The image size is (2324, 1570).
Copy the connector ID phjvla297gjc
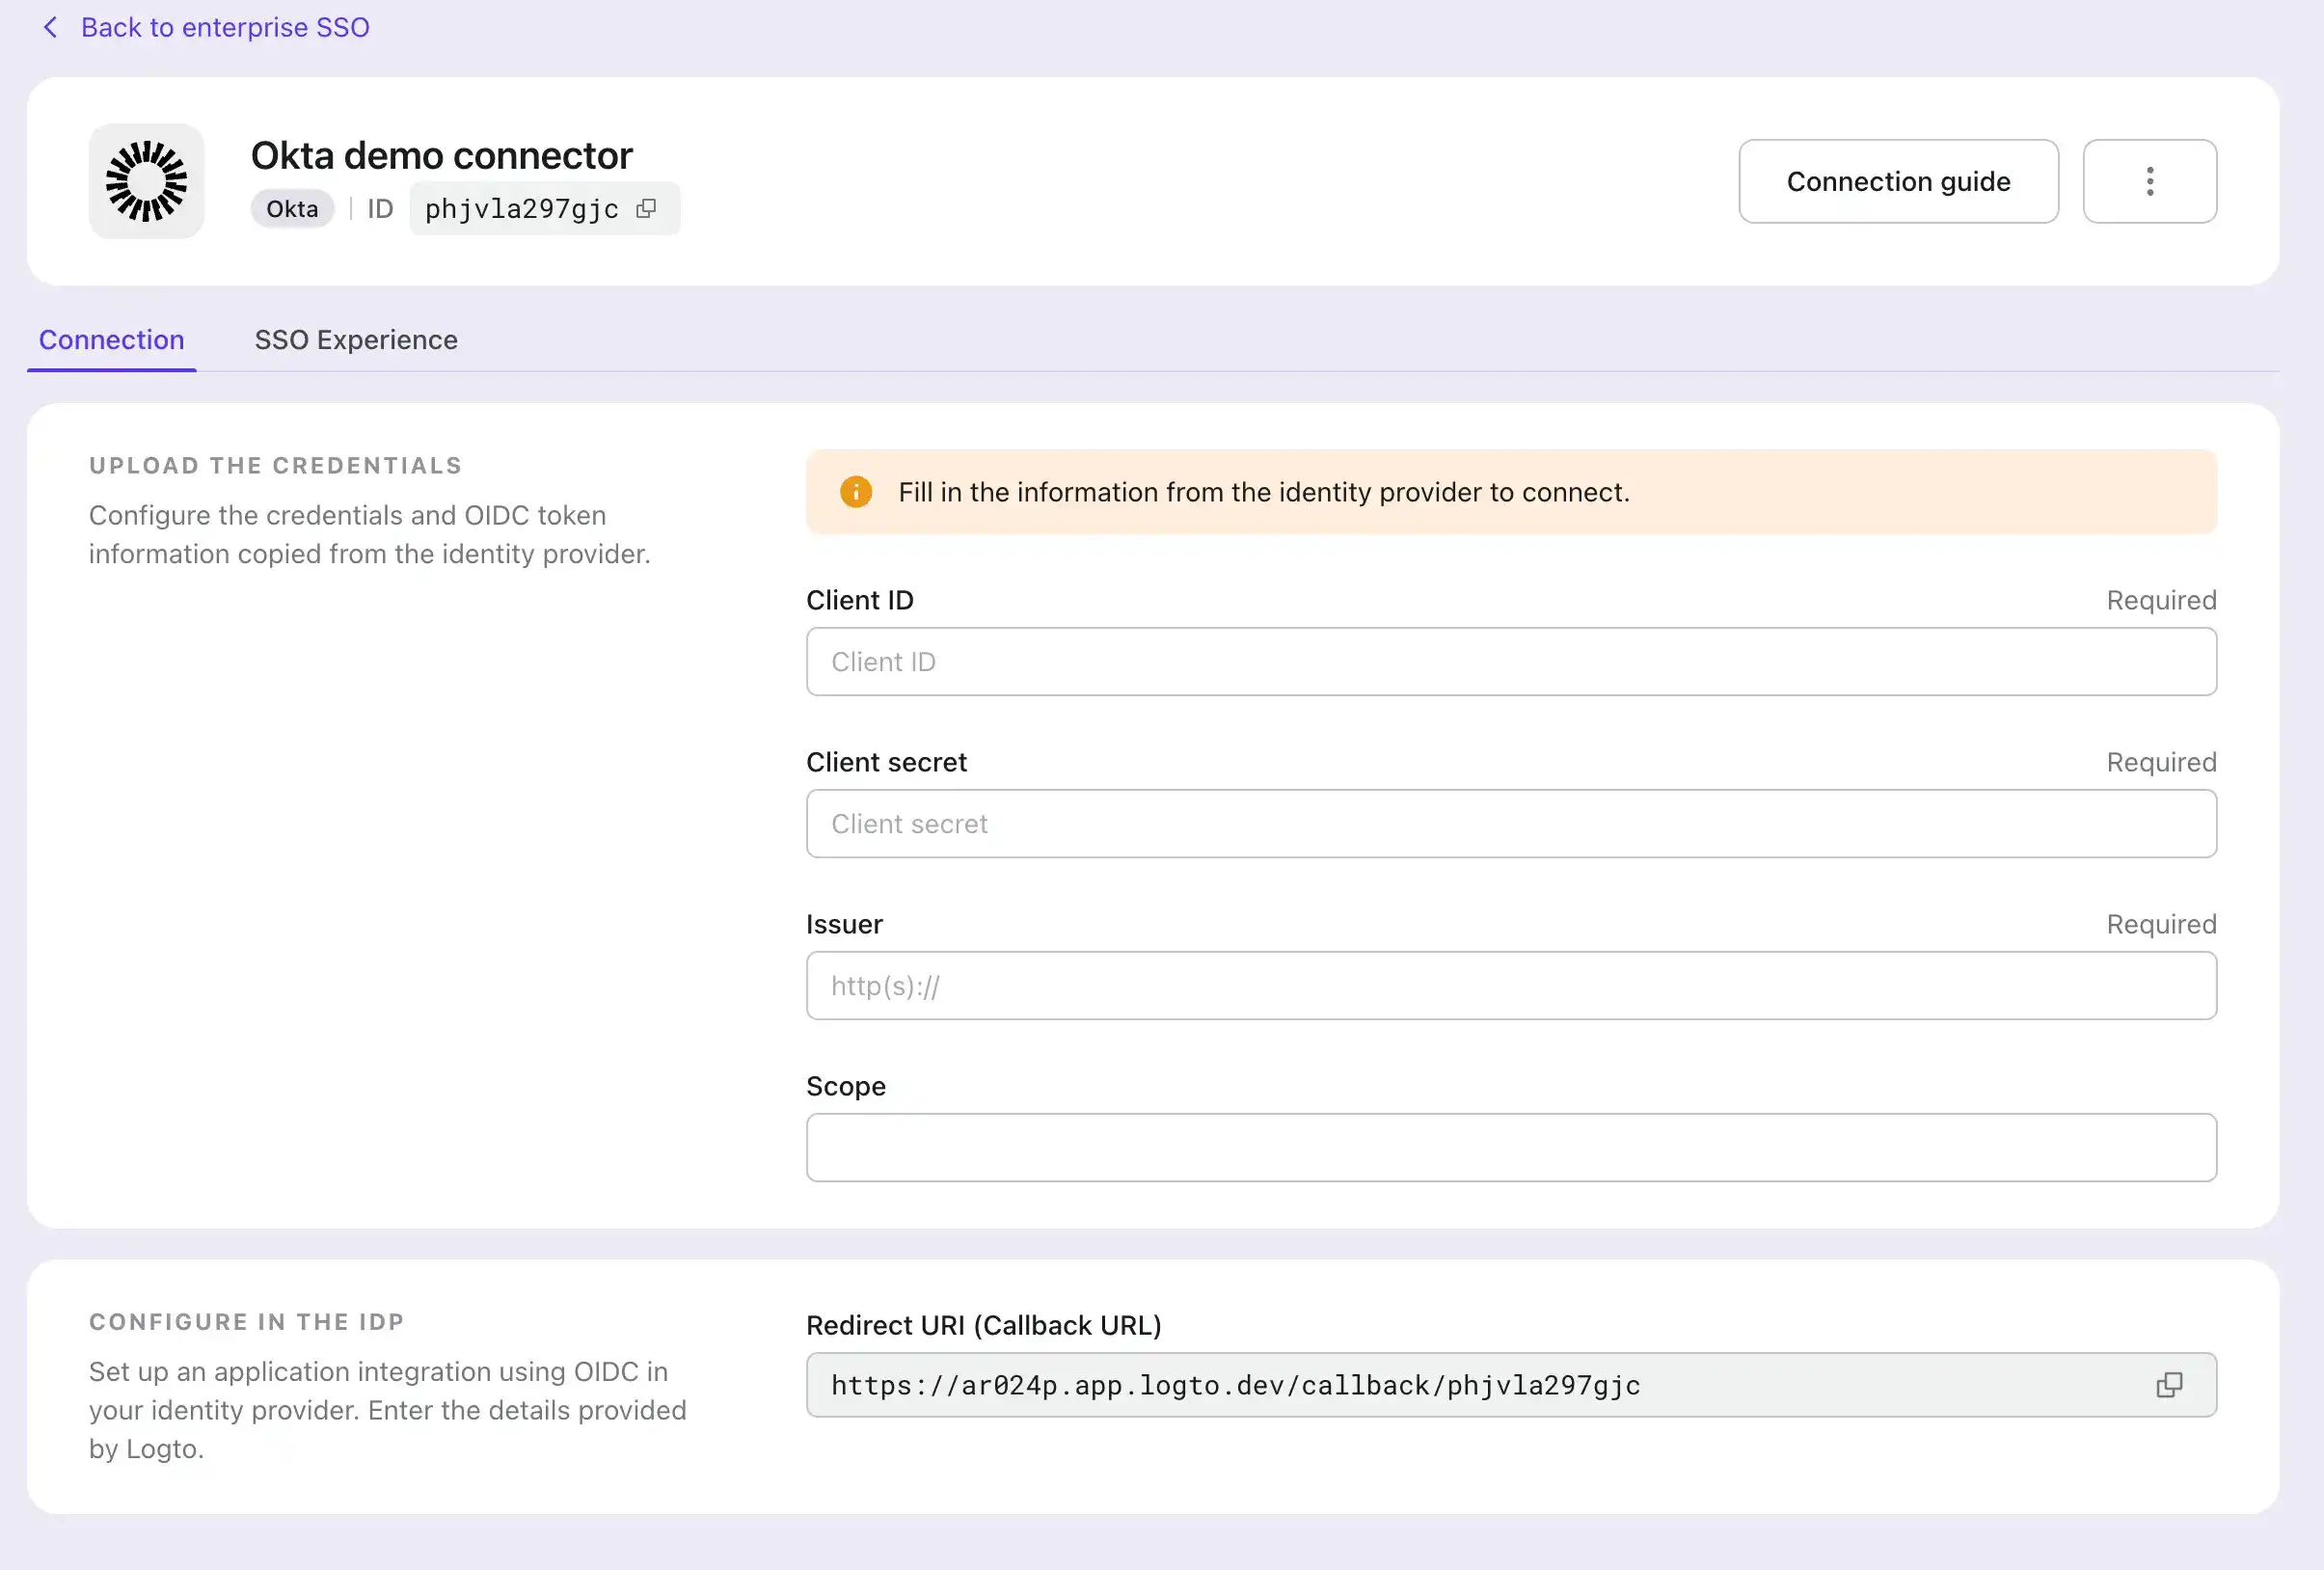[x=646, y=208]
